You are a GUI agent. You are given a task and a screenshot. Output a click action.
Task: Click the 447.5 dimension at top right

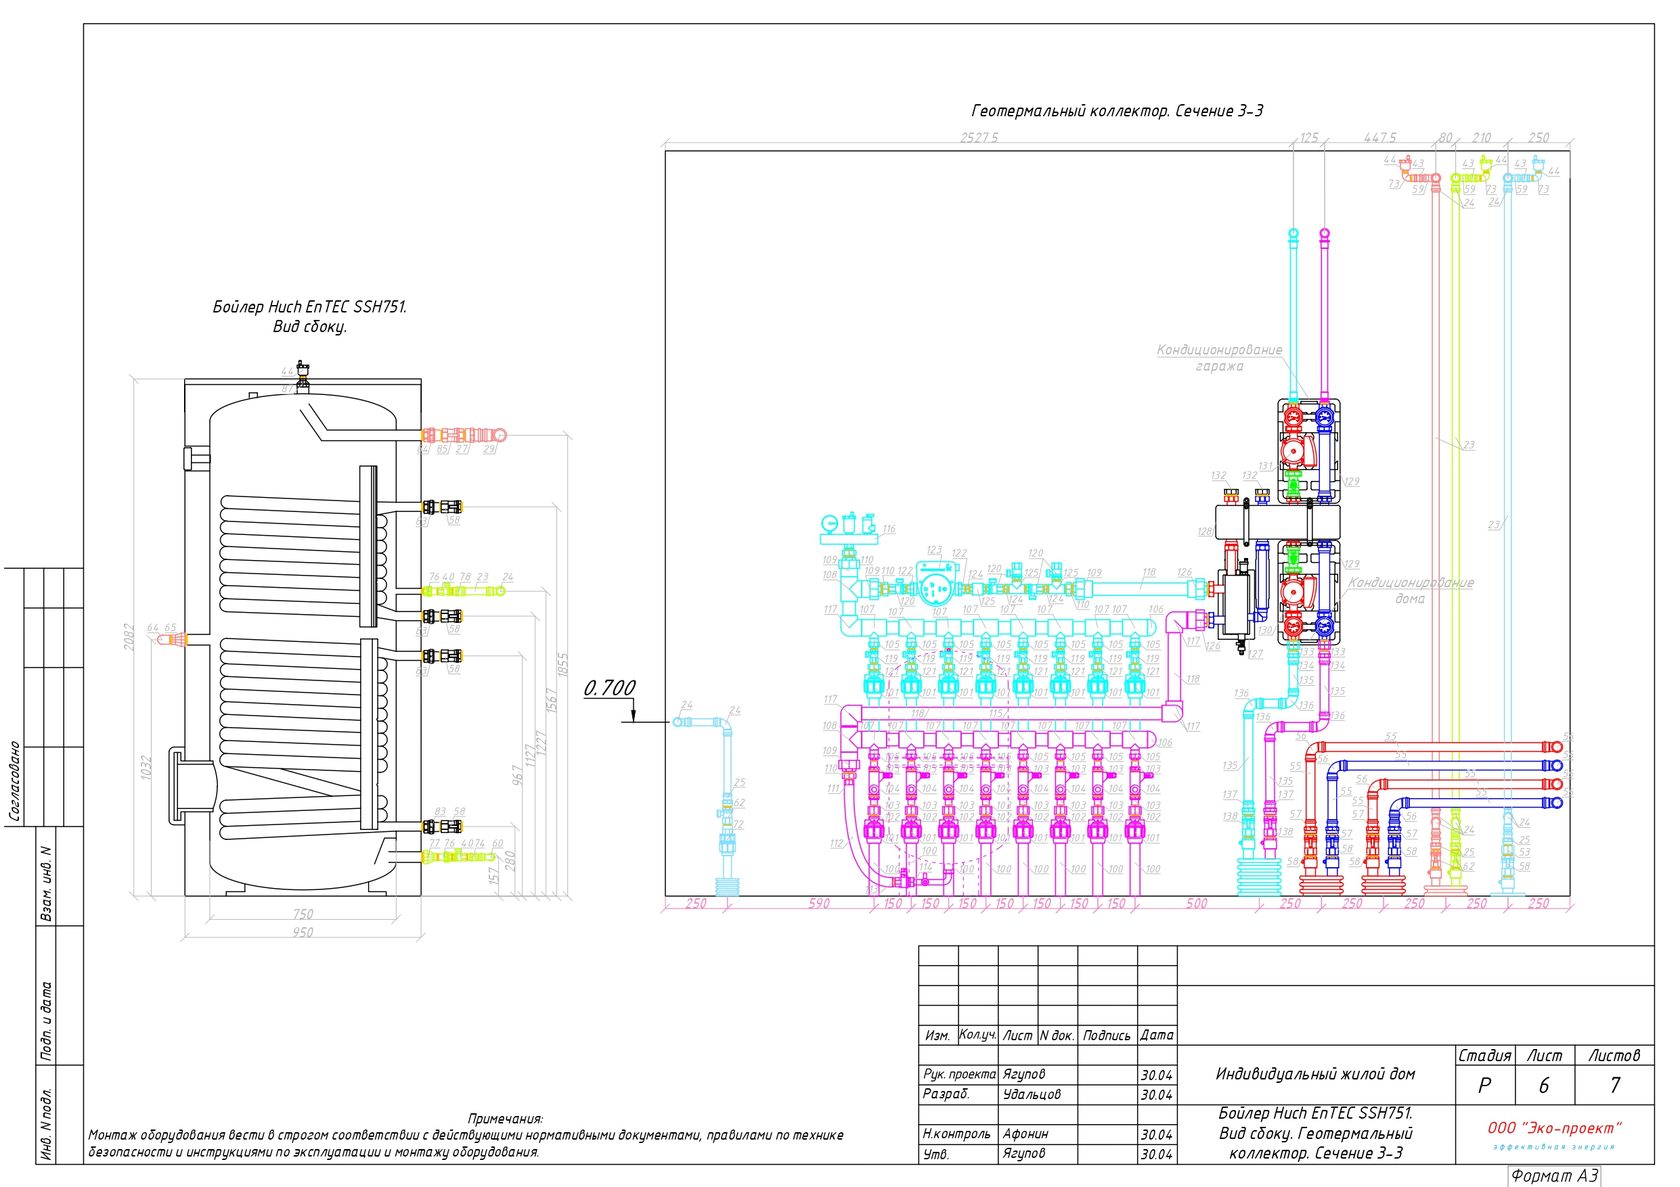click(1380, 138)
